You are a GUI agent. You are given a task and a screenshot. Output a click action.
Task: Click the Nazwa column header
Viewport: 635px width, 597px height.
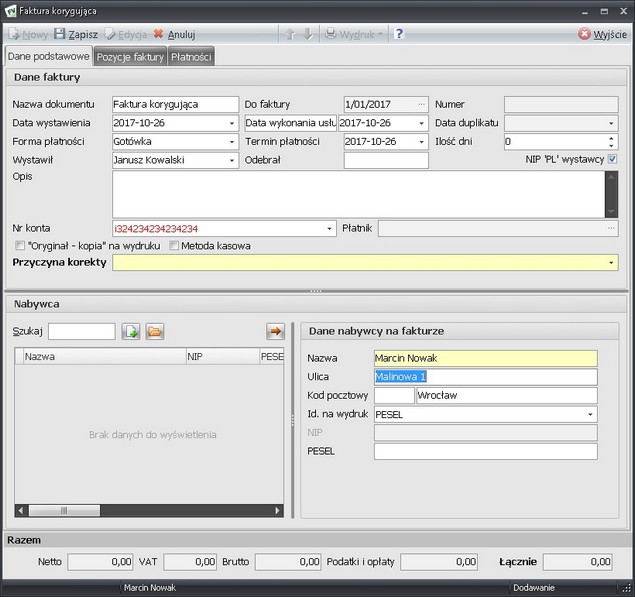100,355
